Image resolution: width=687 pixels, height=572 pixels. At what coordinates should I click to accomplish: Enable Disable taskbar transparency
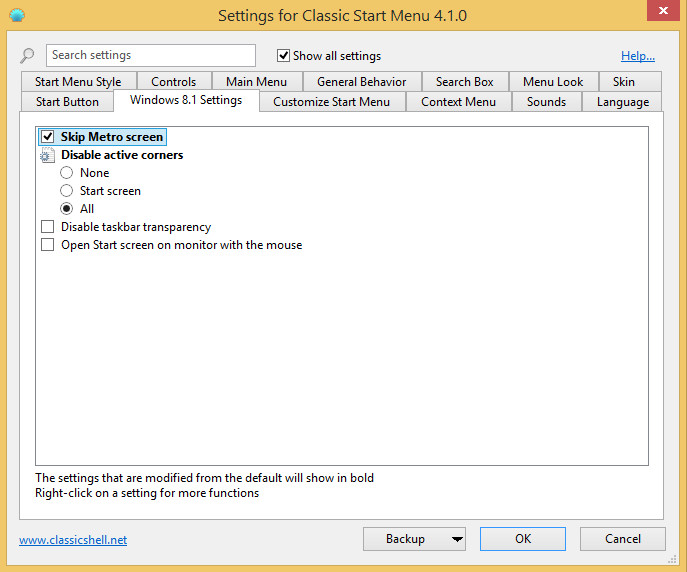(x=47, y=227)
